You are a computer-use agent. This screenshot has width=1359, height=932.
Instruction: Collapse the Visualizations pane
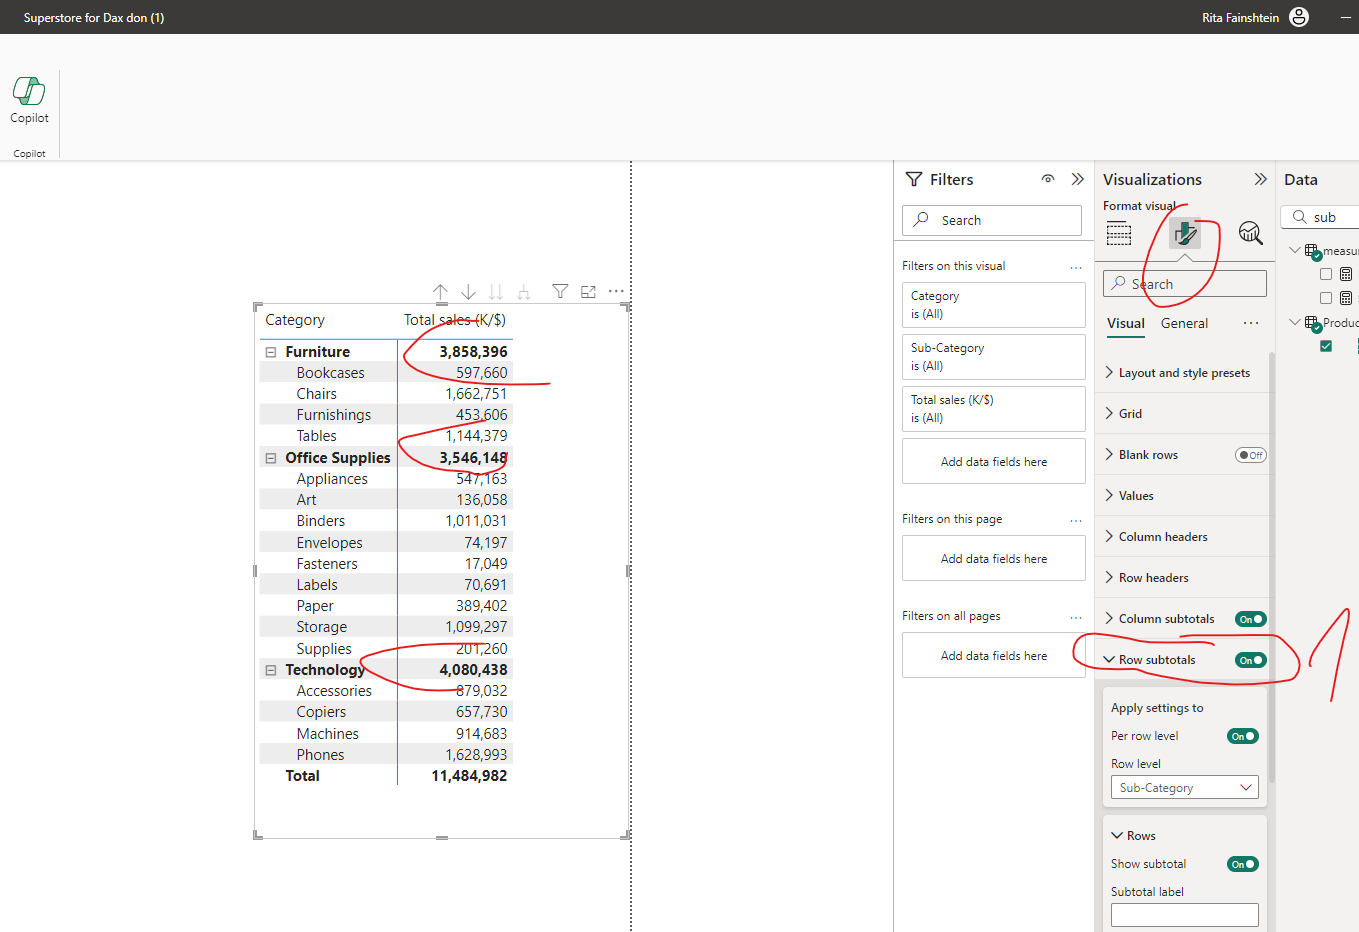click(1260, 179)
